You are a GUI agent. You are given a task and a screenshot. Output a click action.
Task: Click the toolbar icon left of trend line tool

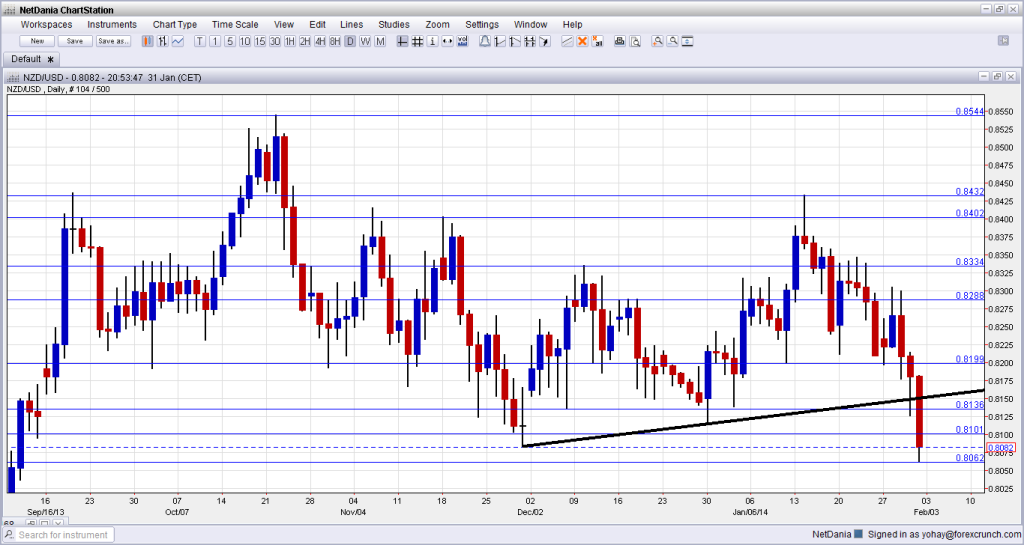tap(545, 41)
